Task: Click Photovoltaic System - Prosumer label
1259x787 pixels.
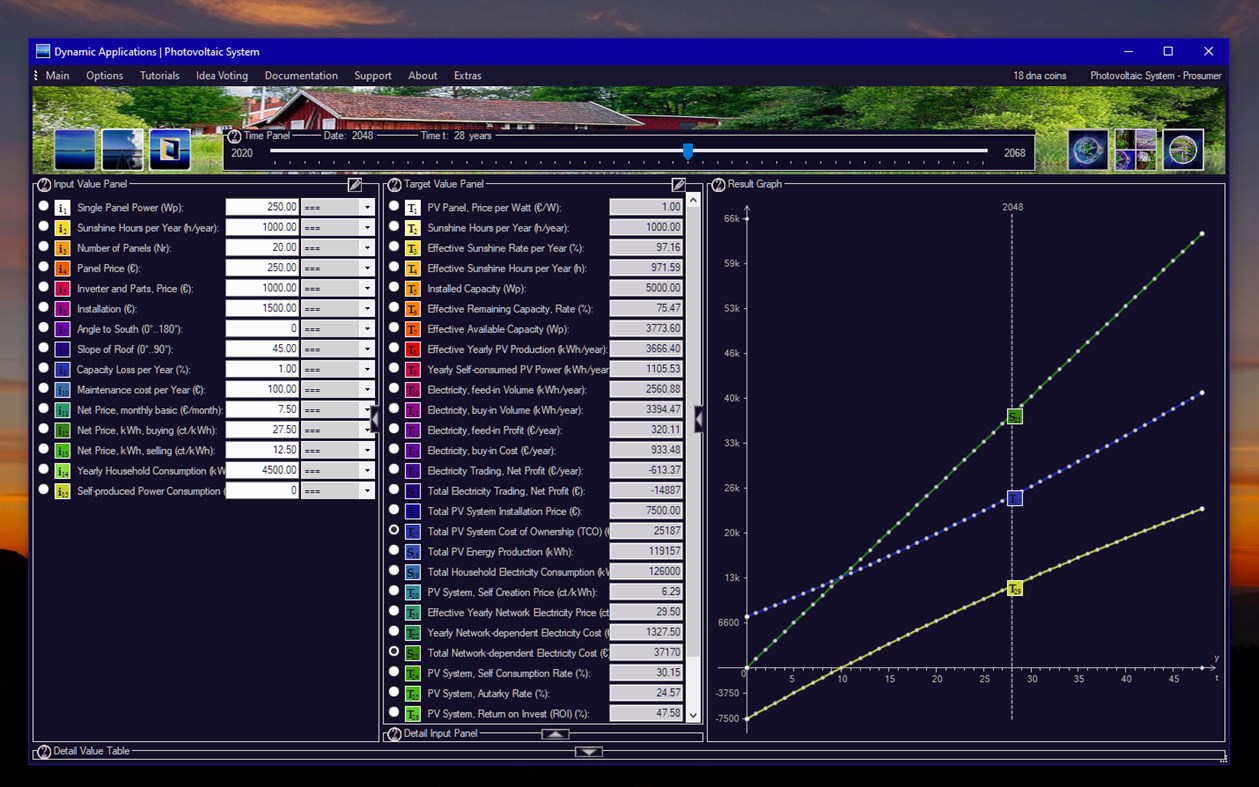Action: tap(1156, 76)
